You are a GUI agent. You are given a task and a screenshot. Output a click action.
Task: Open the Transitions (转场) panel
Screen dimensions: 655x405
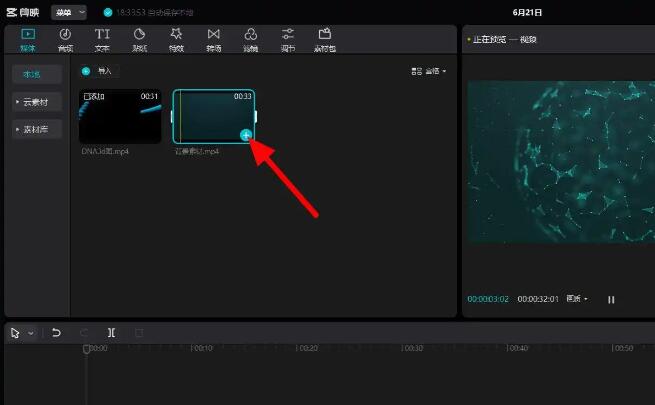pos(213,39)
